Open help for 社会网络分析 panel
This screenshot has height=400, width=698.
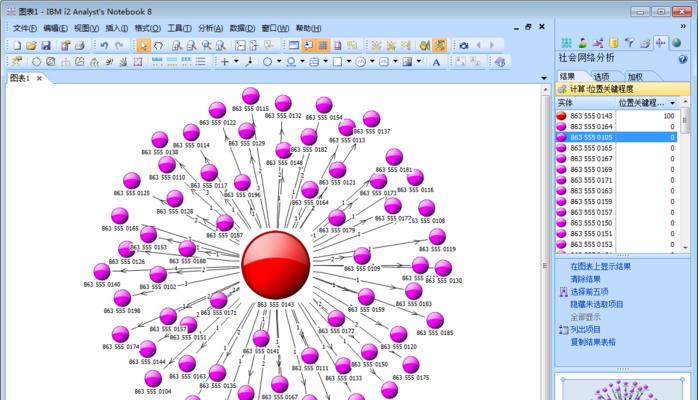click(x=682, y=59)
